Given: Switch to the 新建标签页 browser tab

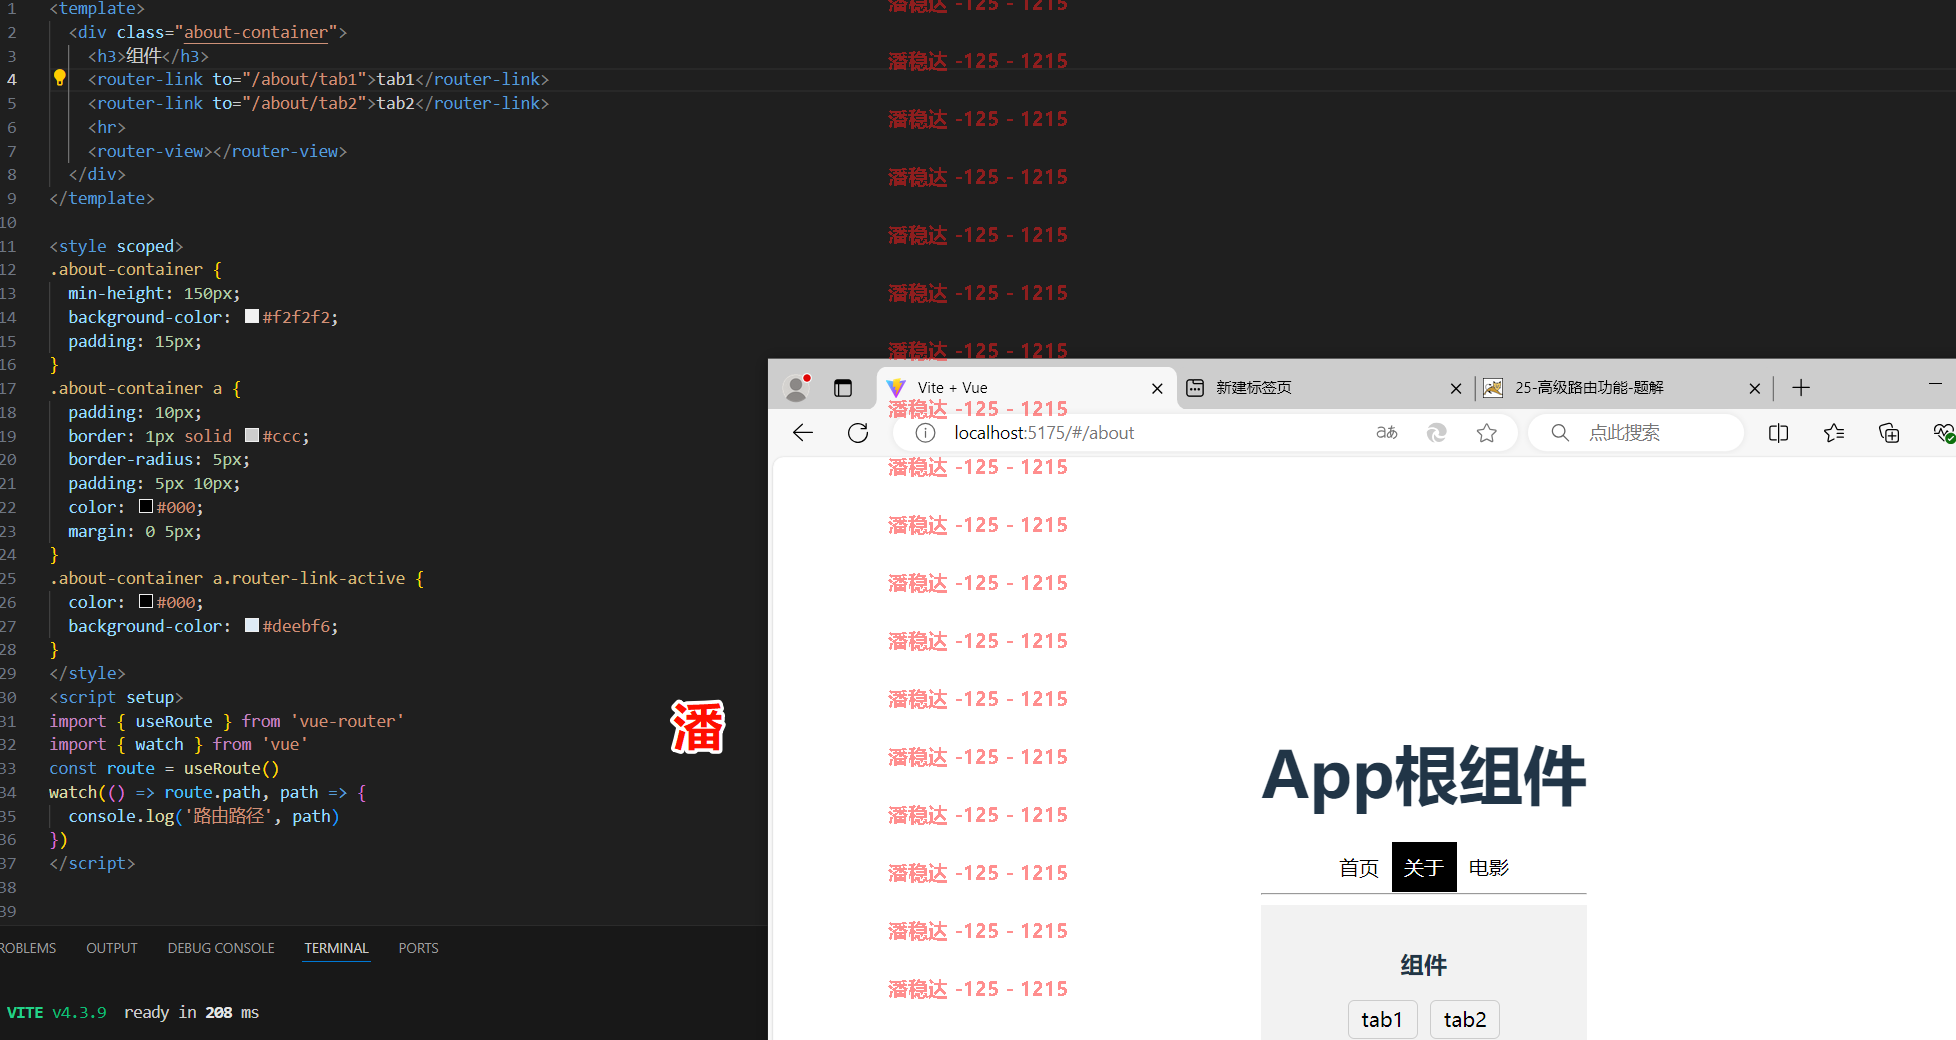Looking at the screenshot, I should (x=1325, y=388).
